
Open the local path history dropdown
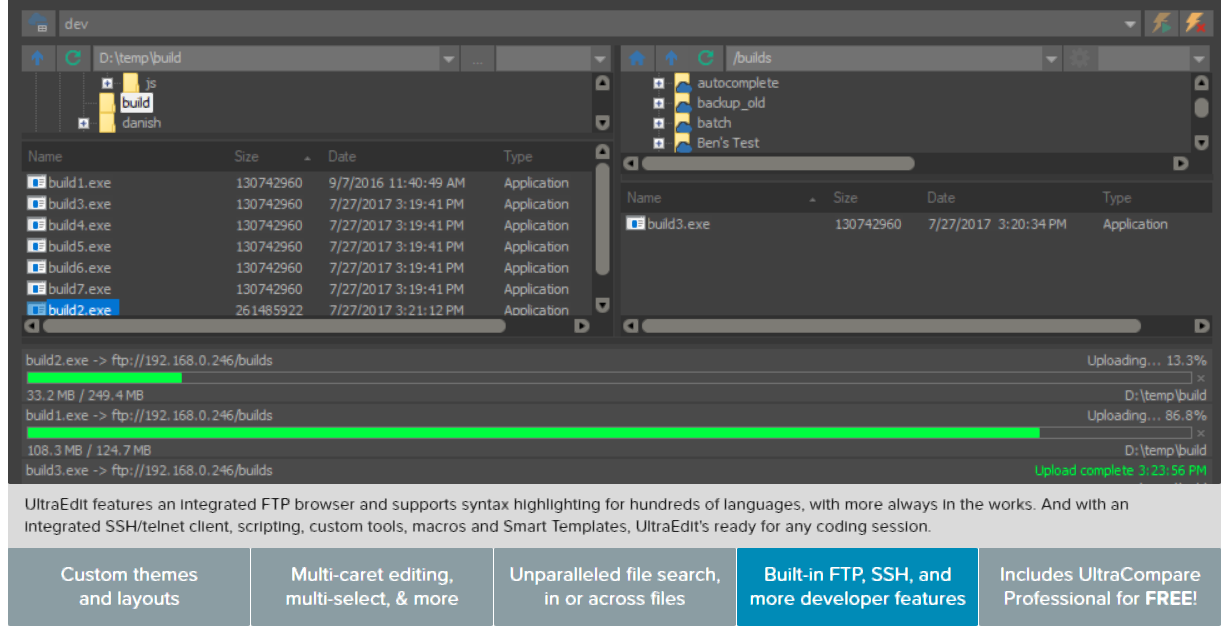click(x=449, y=59)
